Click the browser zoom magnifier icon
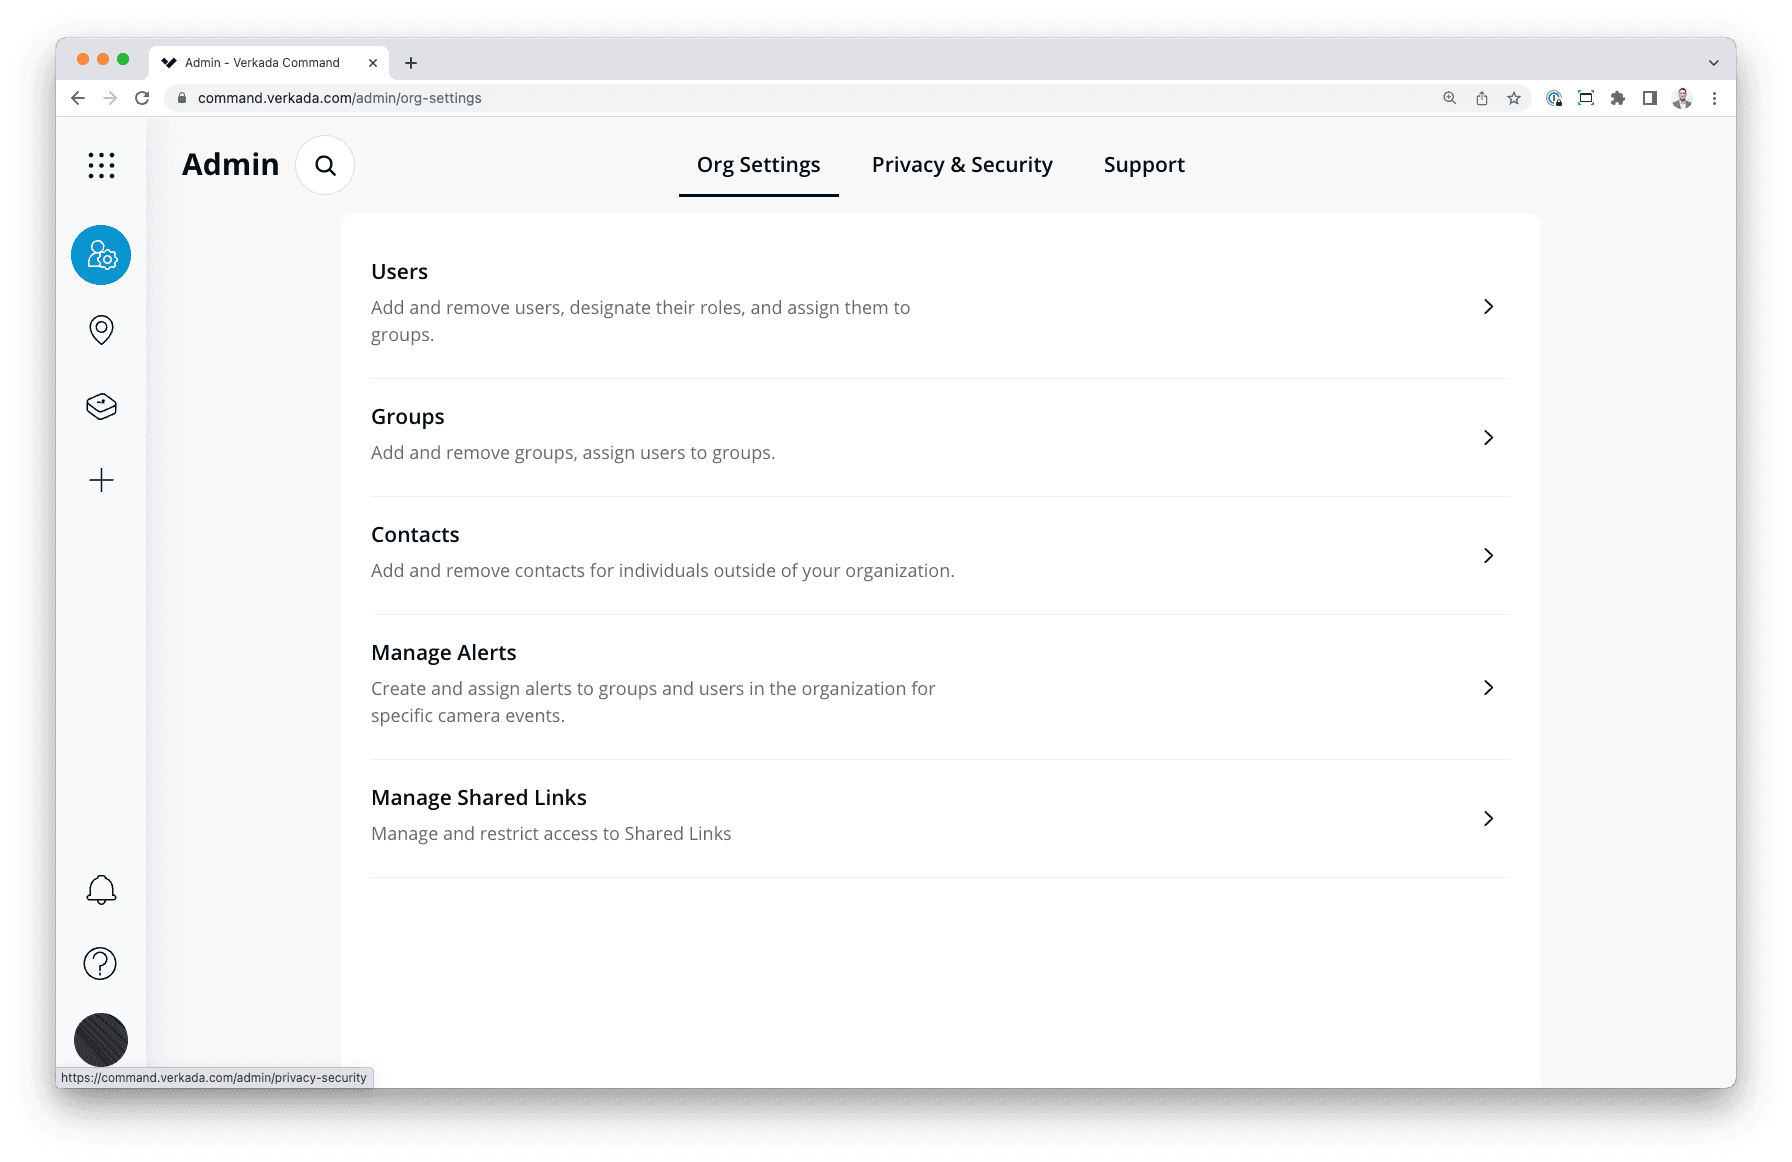 (x=1450, y=98)
